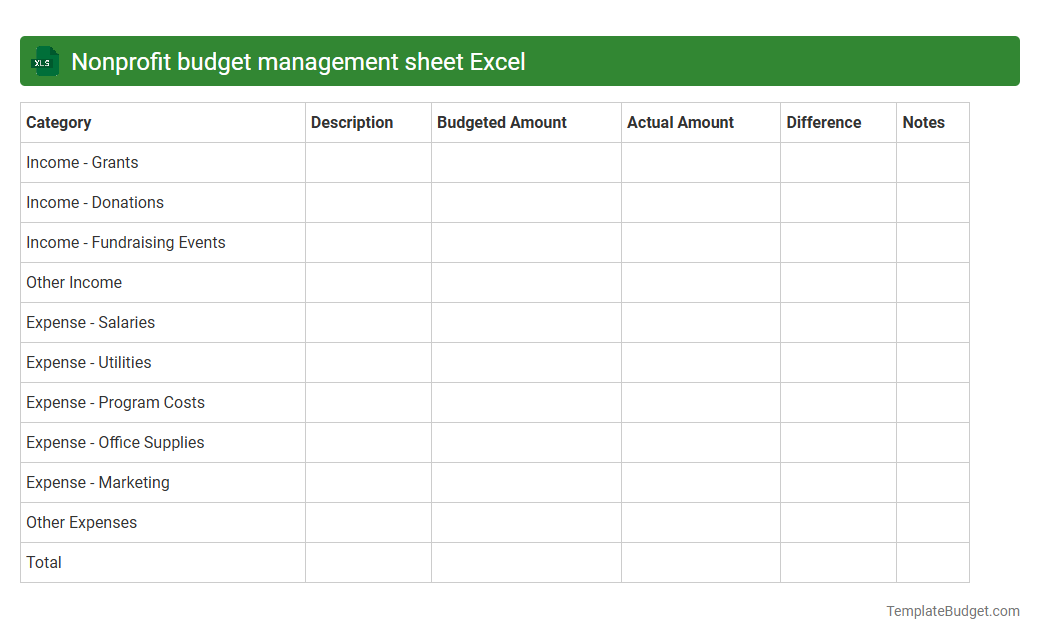
Task: Click the Total row label
Action: (x=44, y=562)
